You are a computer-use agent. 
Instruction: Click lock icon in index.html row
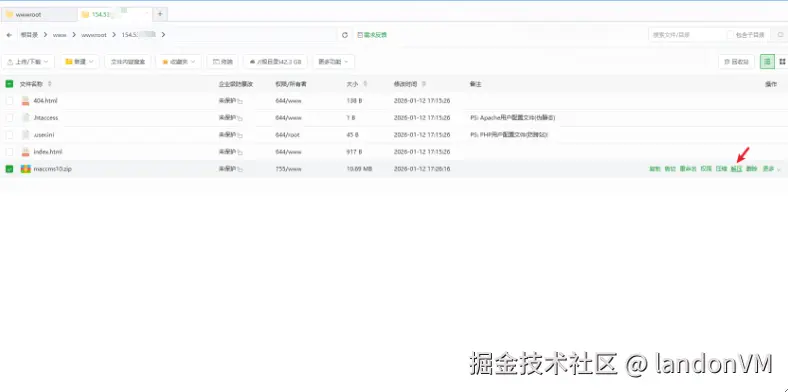240,152
